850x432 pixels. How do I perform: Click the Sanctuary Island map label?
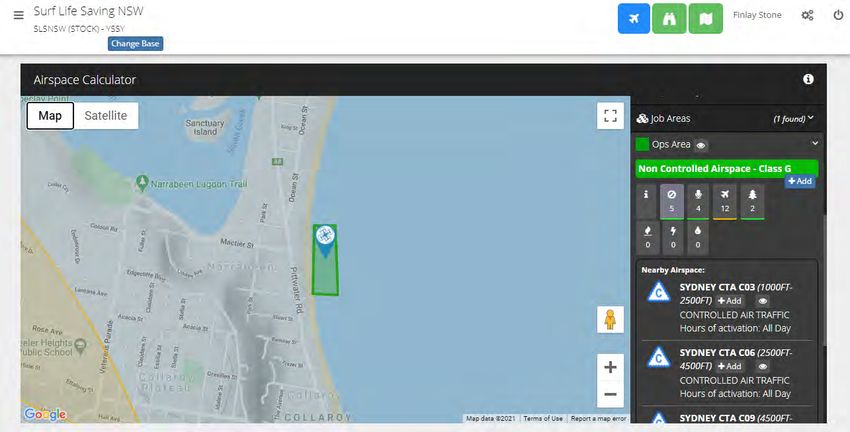(205, 127)
